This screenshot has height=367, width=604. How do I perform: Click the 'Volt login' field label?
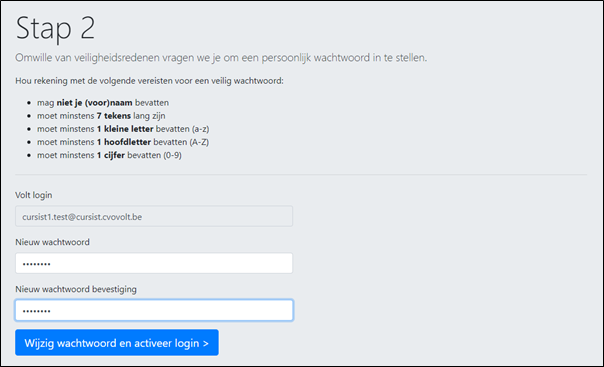click(x=34, y=195)
